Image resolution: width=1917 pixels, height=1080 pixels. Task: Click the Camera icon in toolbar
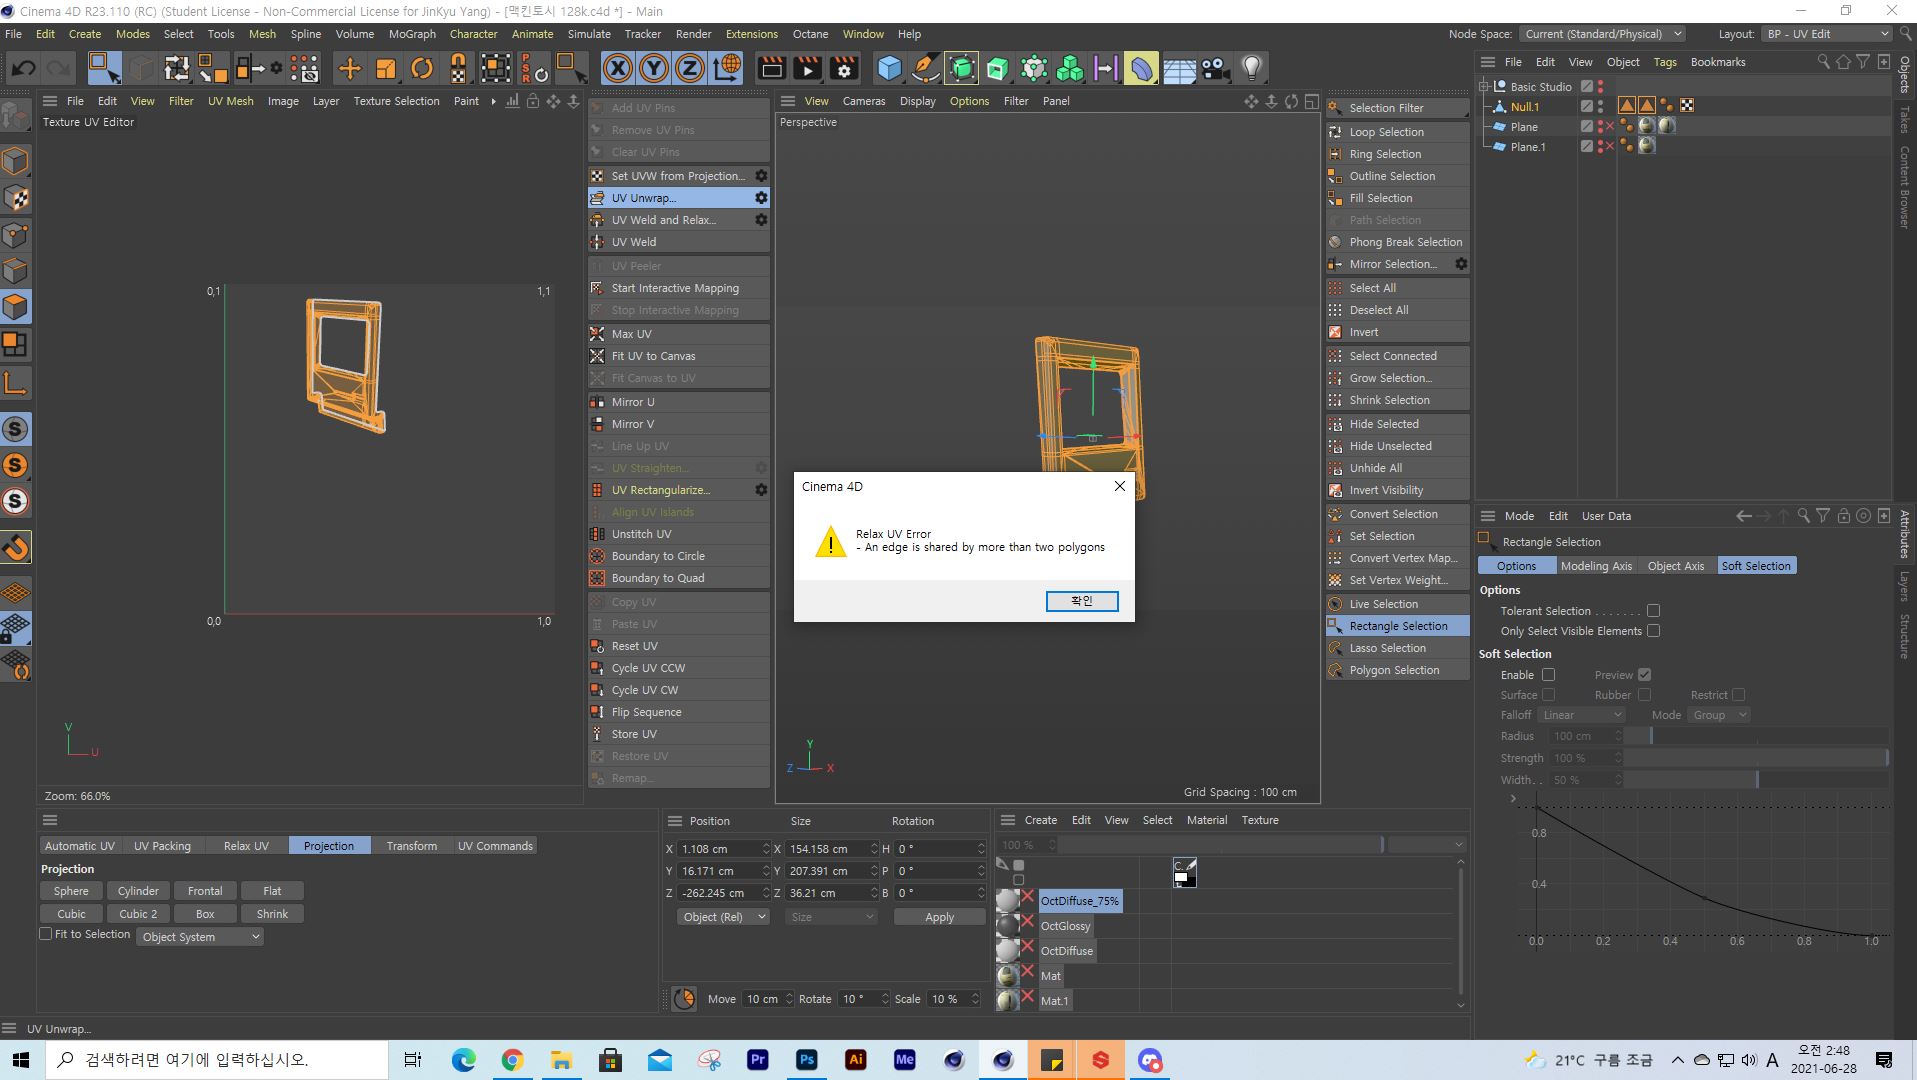(x=1215, y=68)
